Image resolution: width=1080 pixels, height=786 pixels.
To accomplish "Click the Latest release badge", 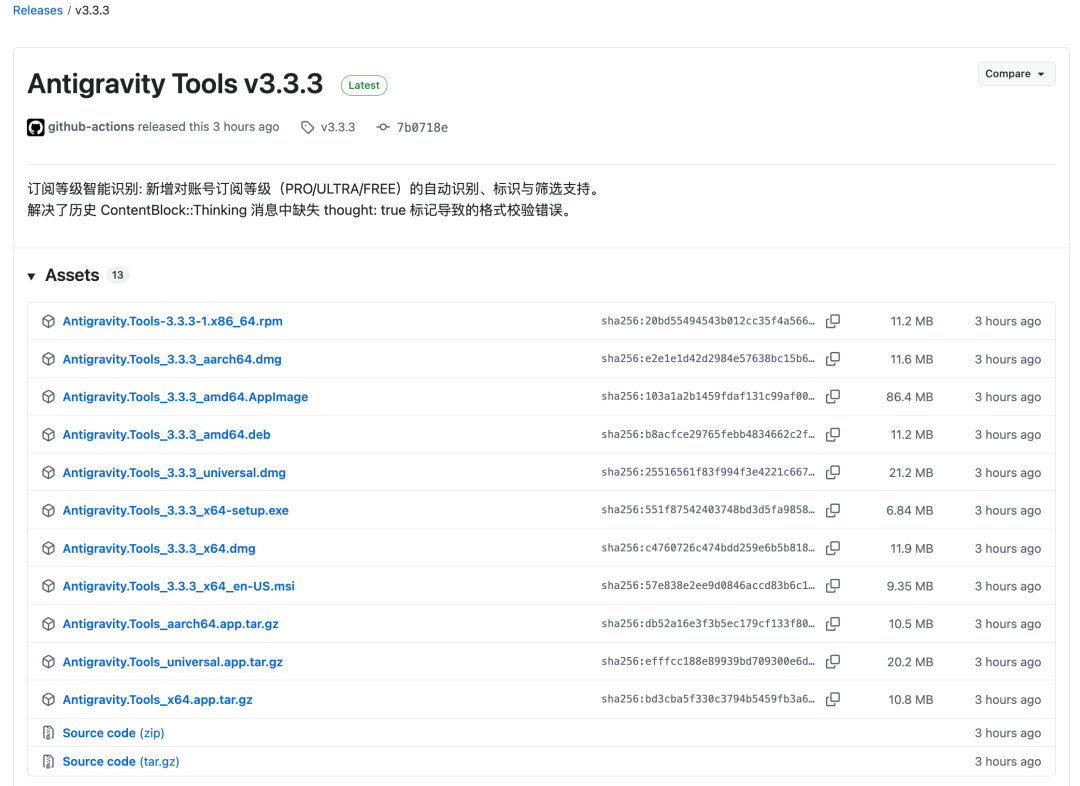I will pos(363,86).
